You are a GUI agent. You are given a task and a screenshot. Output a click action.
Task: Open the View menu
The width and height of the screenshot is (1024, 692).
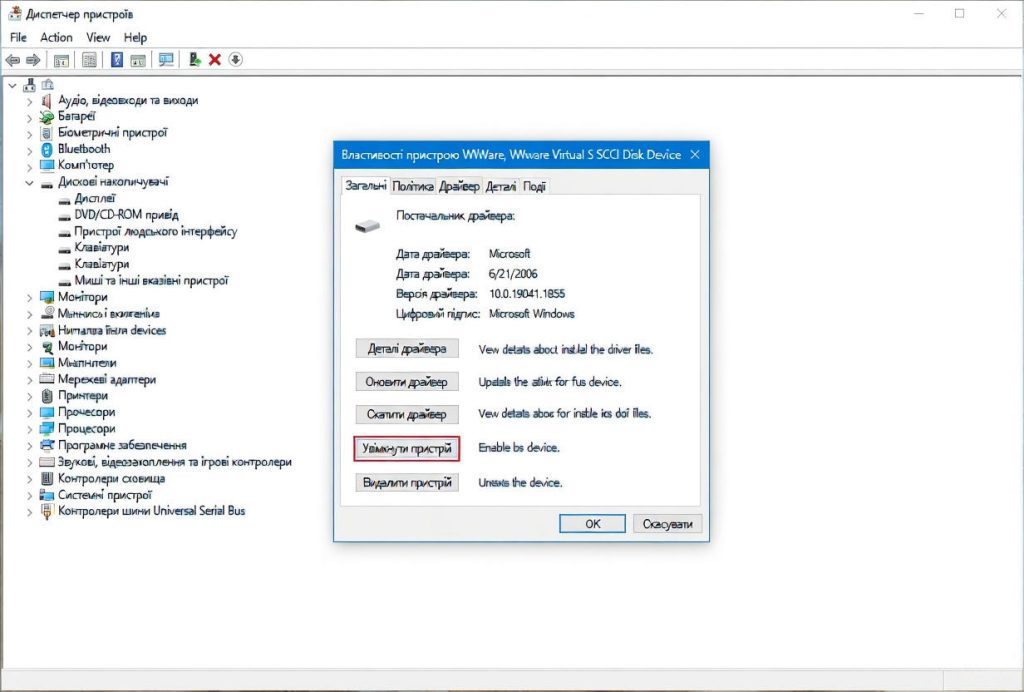coord(98,38)
